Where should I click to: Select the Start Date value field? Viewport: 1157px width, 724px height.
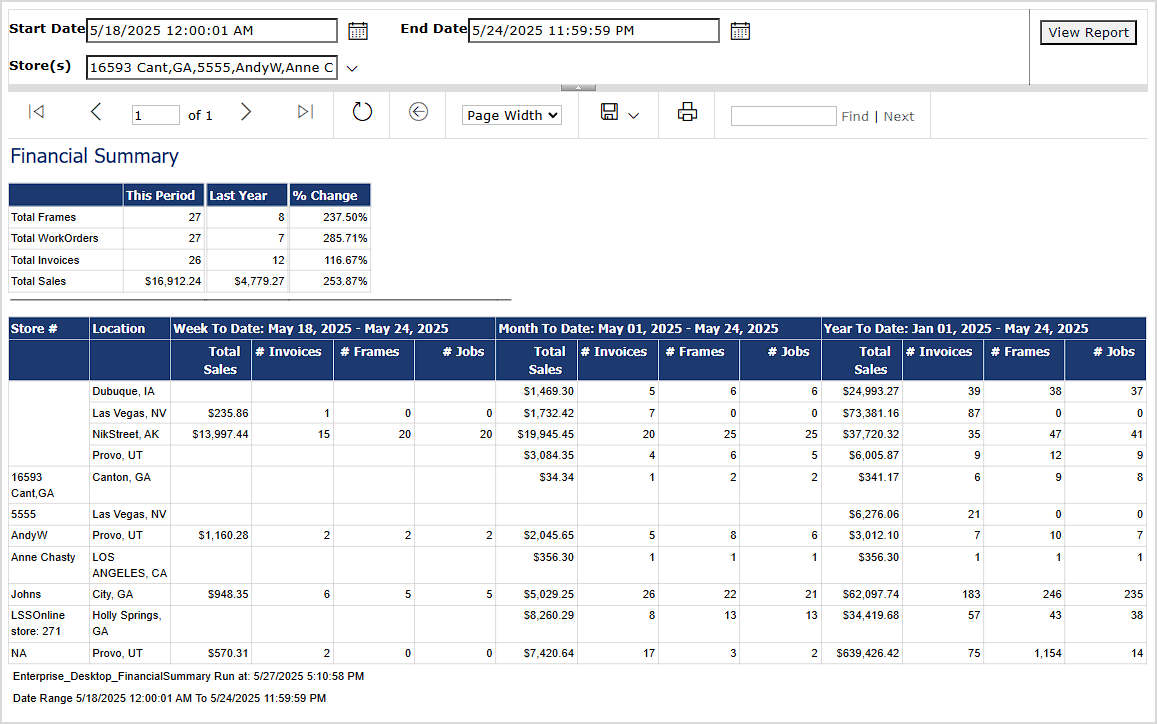pyautogui.click(x=210, y=30)
